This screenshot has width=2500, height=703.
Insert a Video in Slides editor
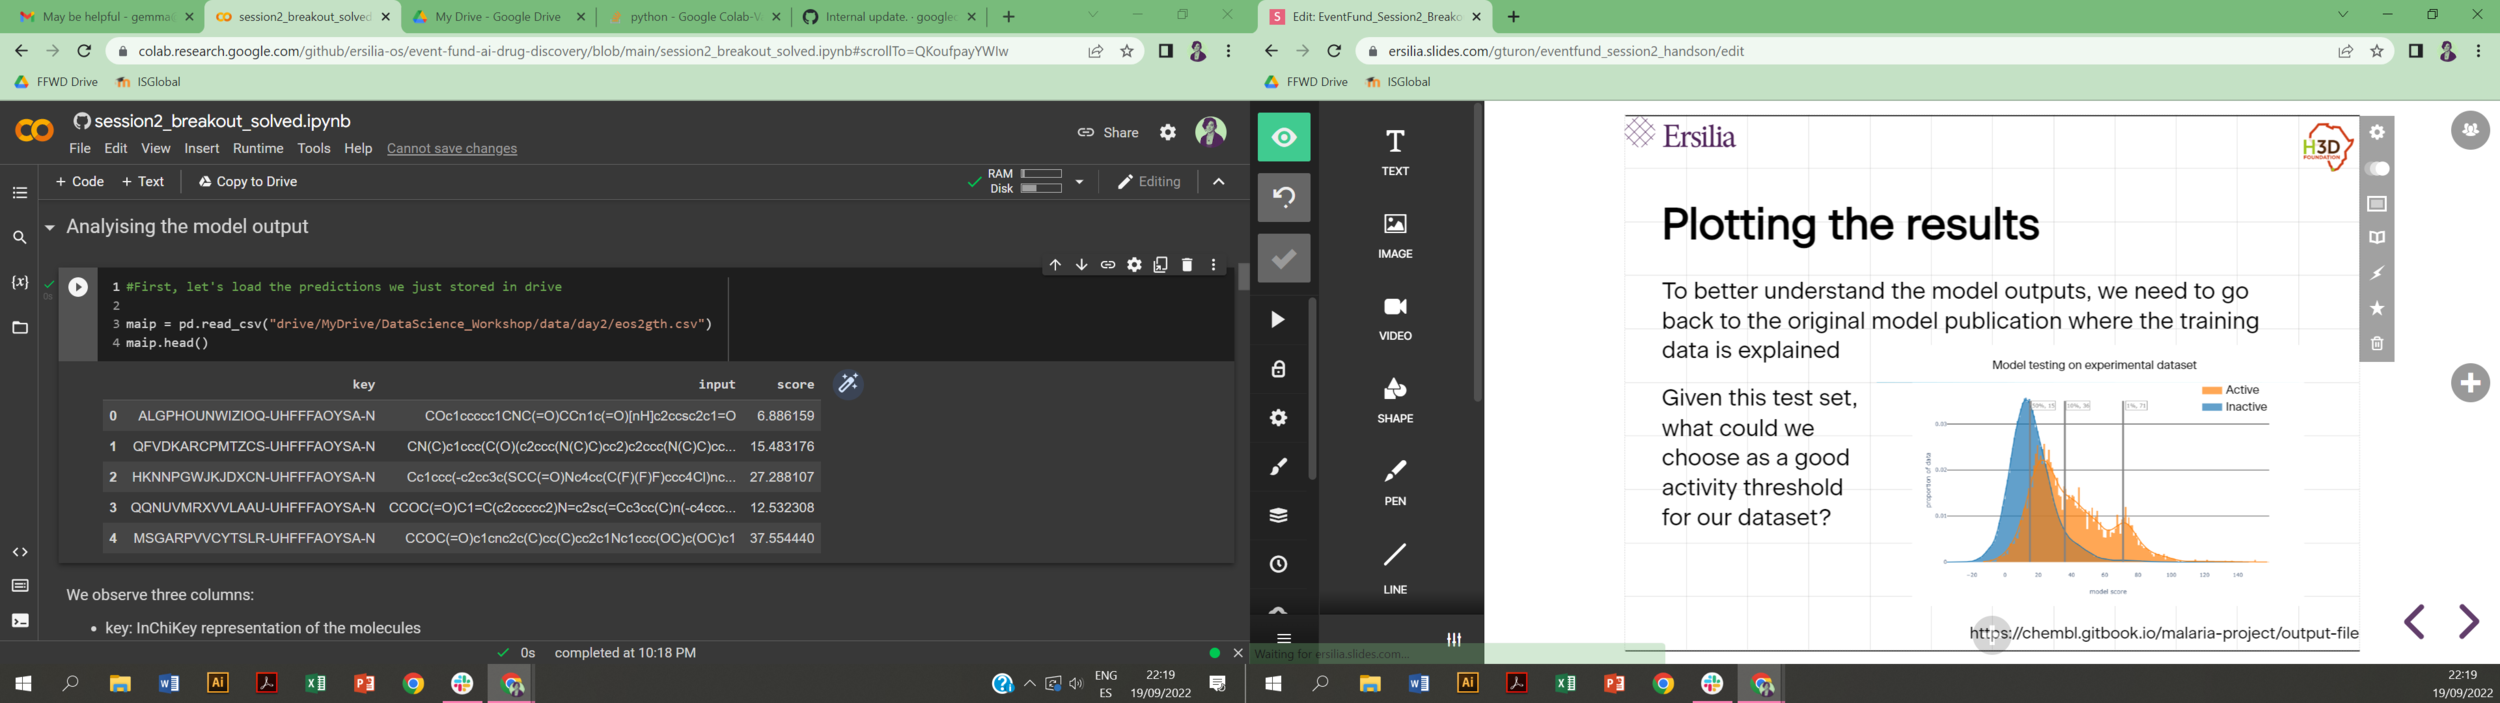point(1395,318)
